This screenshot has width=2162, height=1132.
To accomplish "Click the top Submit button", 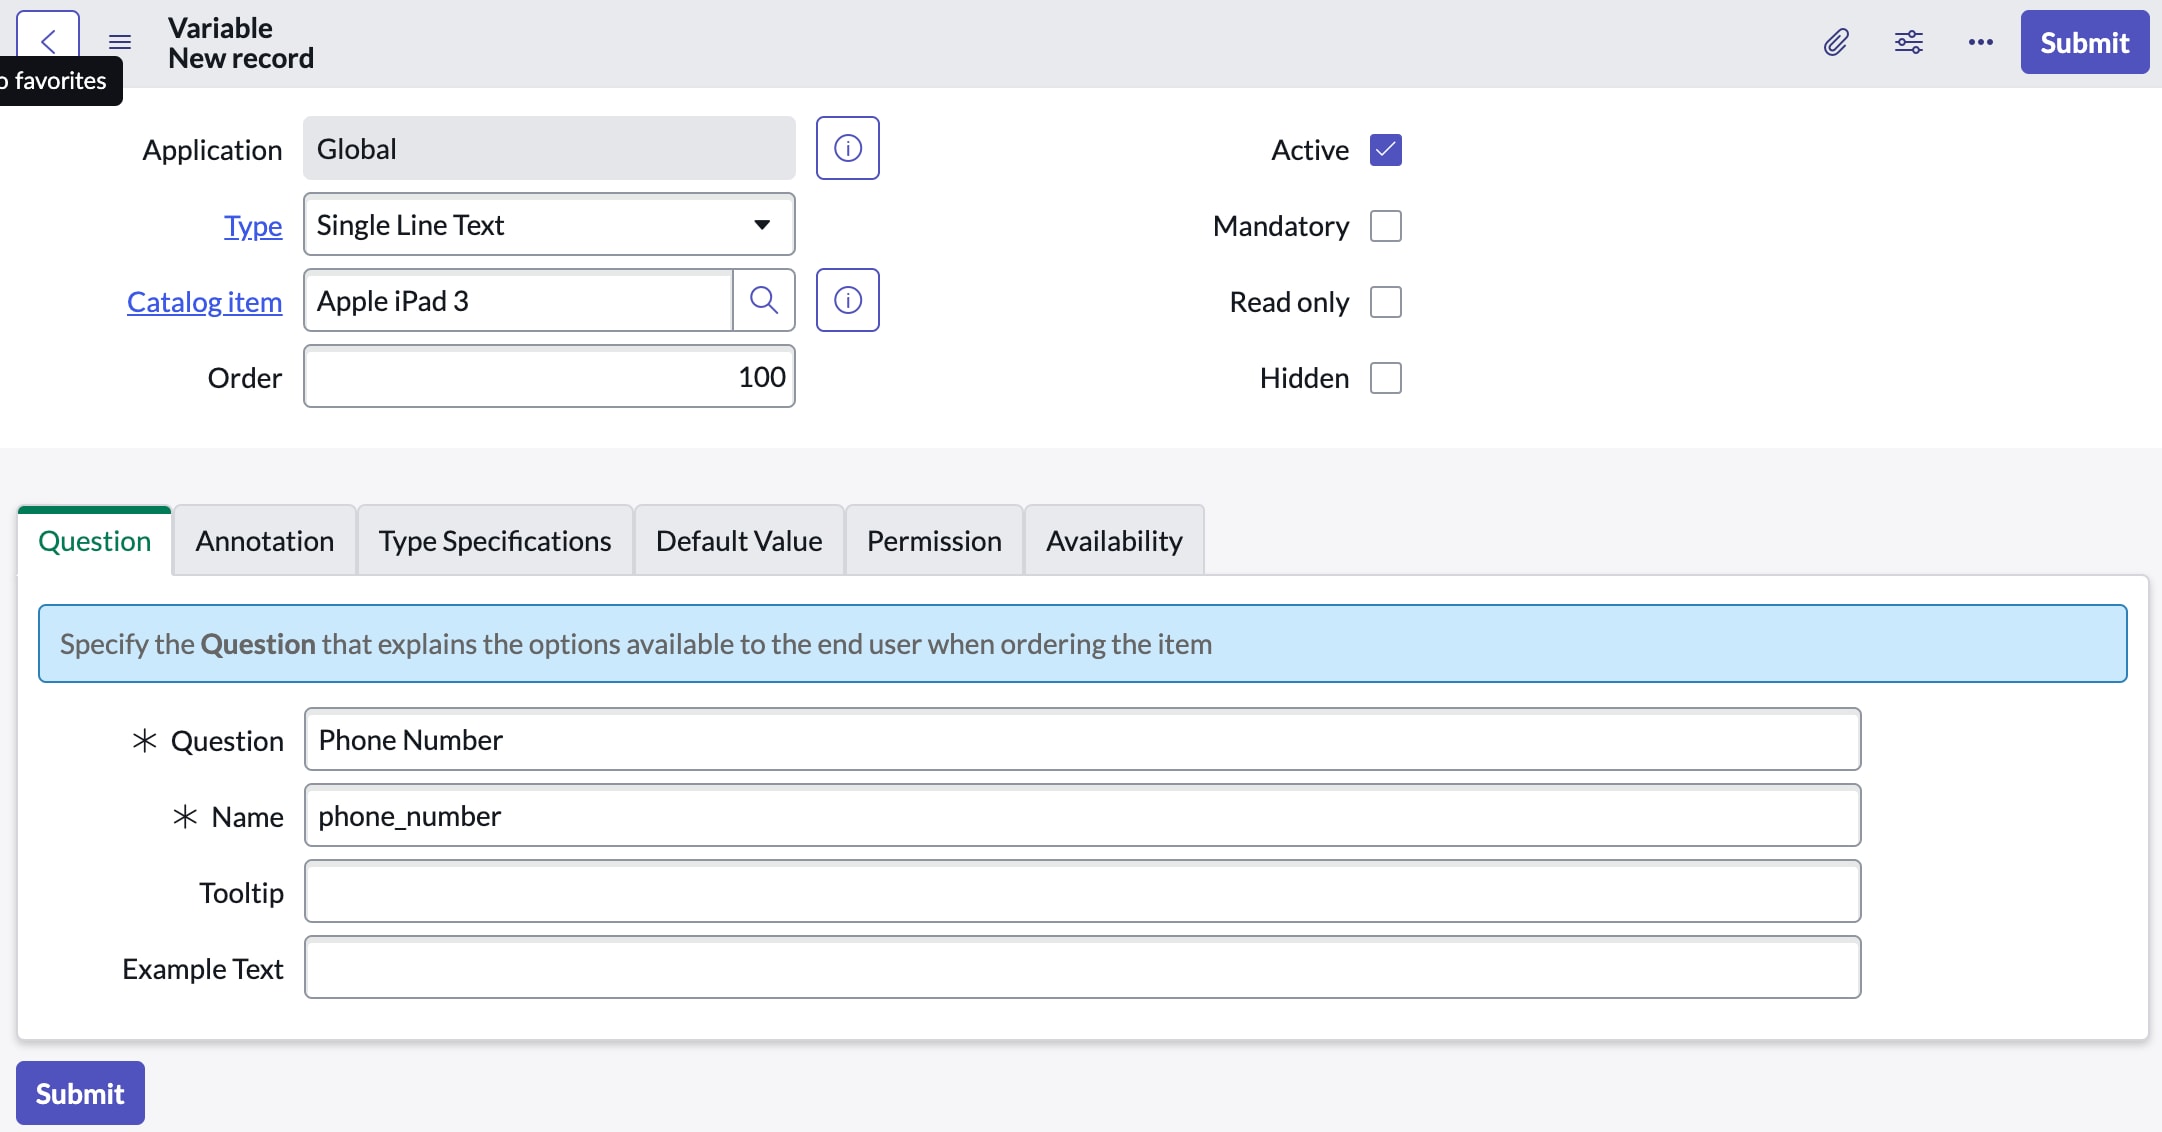I will pyautogui.click(x=2085, y=42).
